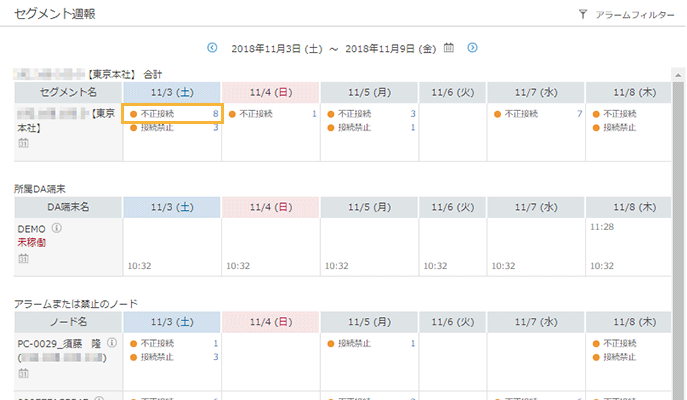The width and height of the screenshot is (687, 400).
Task: Open 不正接続 3 in segment row 11/5
Action: point(370,114)
